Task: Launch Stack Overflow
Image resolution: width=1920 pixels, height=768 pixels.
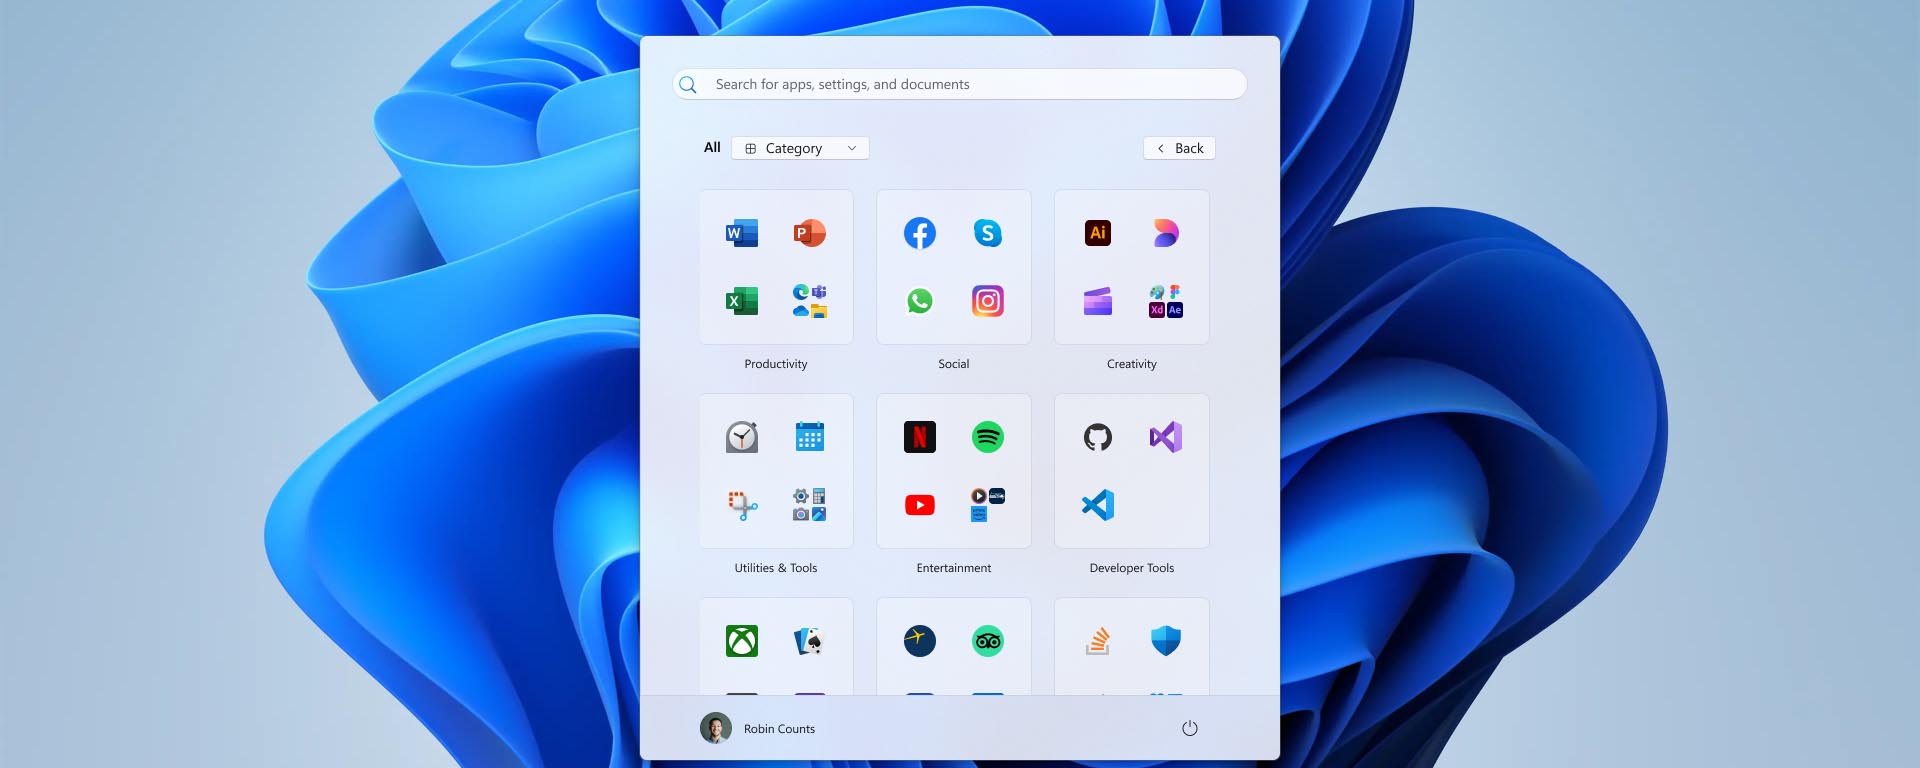Action: [1098, 641]
